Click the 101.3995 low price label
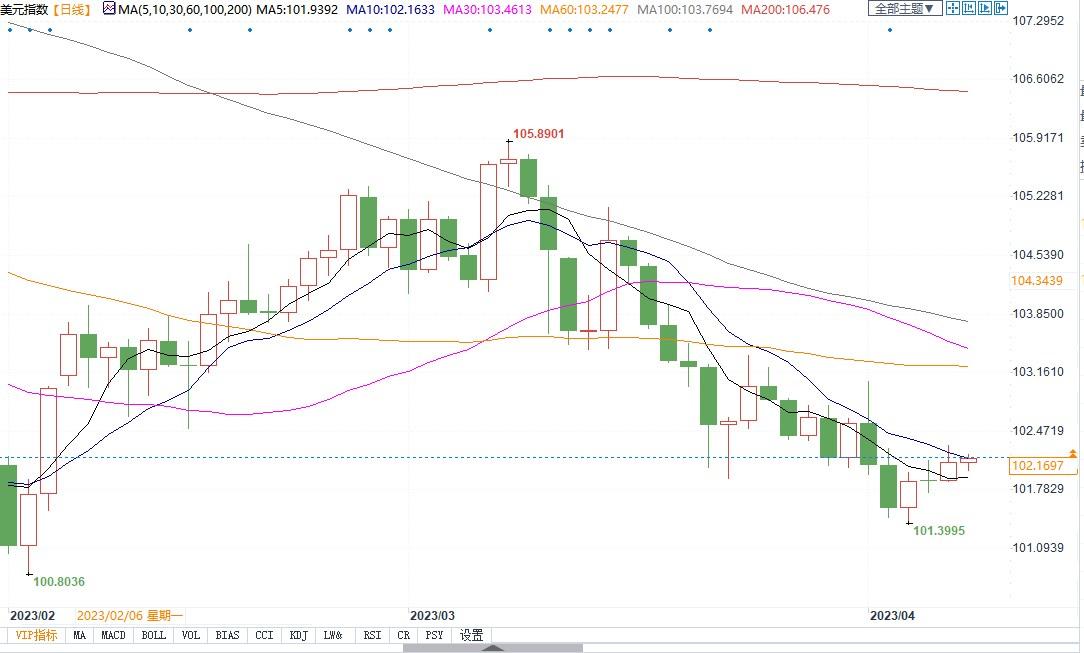 tap(937, 530)
